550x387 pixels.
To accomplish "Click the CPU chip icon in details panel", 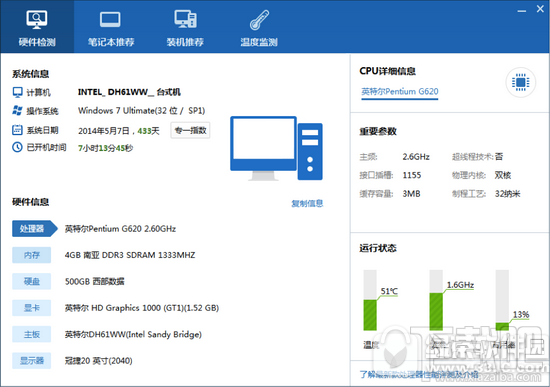I will click(521, 82).
